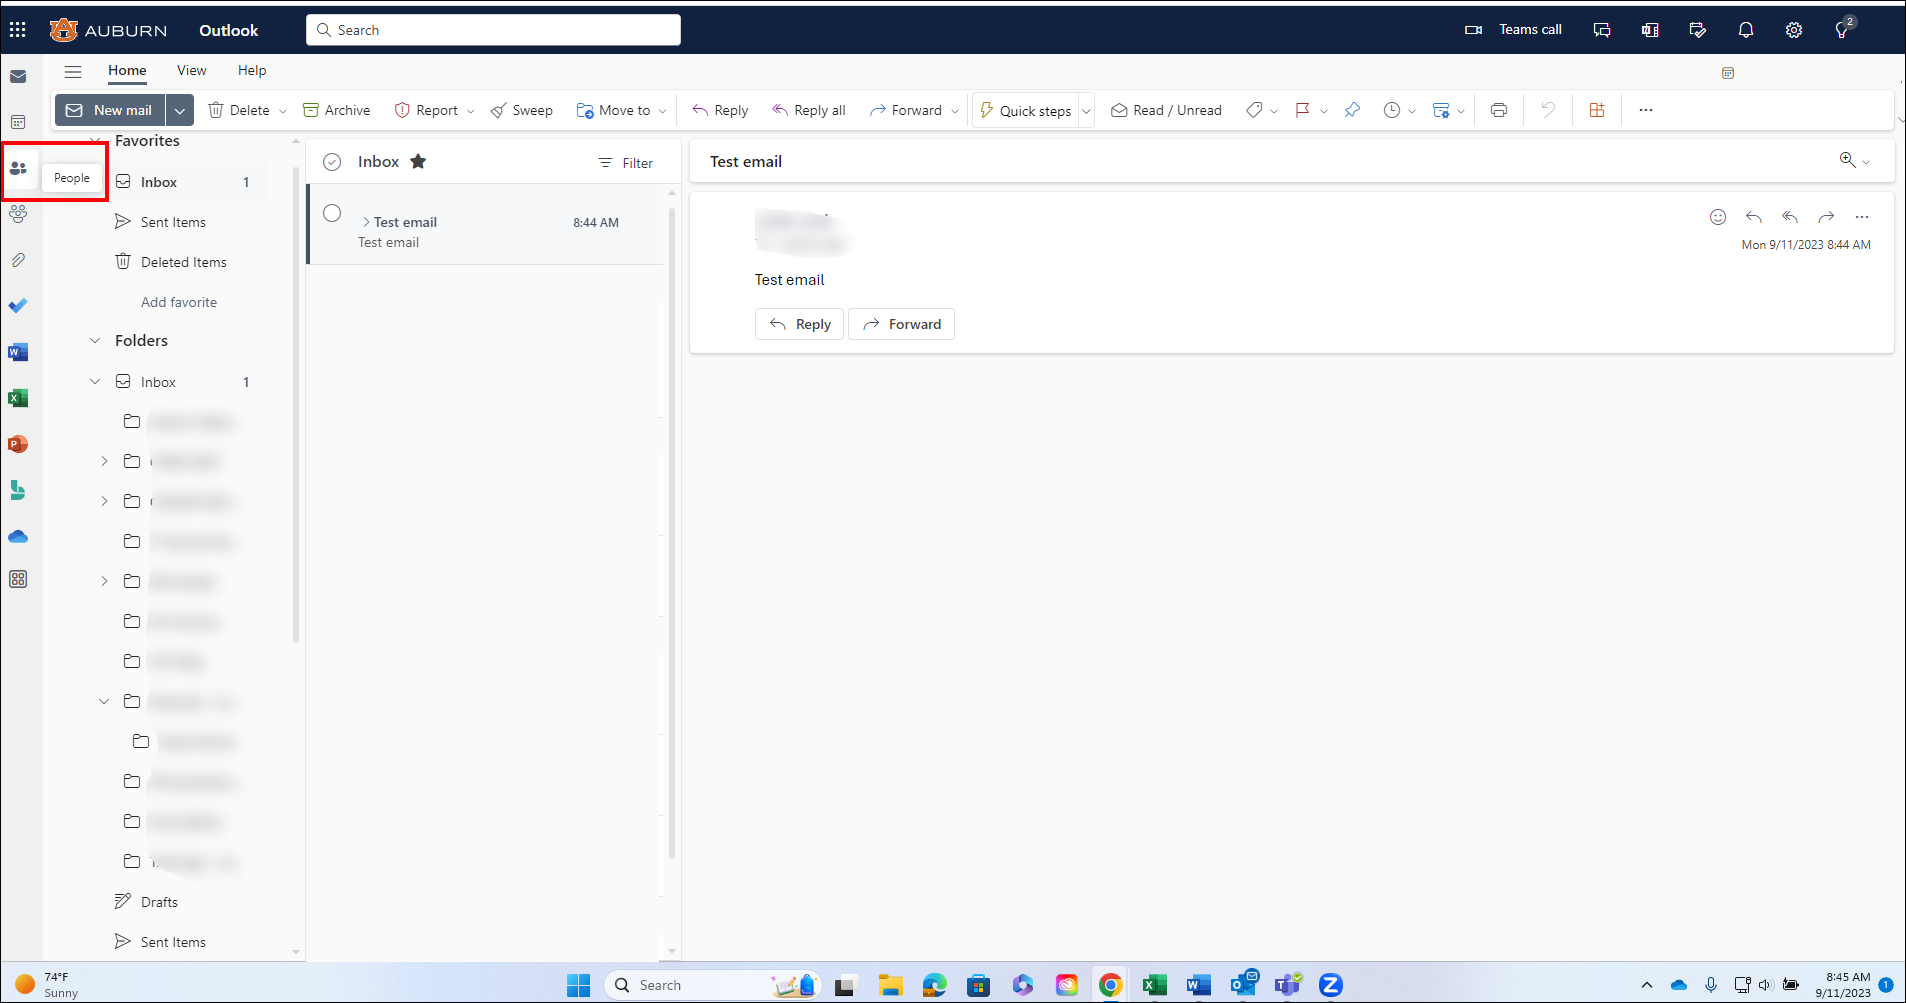1906x1003 pixels.
Task: Open the message list Filter
Action: click(625, 163)
